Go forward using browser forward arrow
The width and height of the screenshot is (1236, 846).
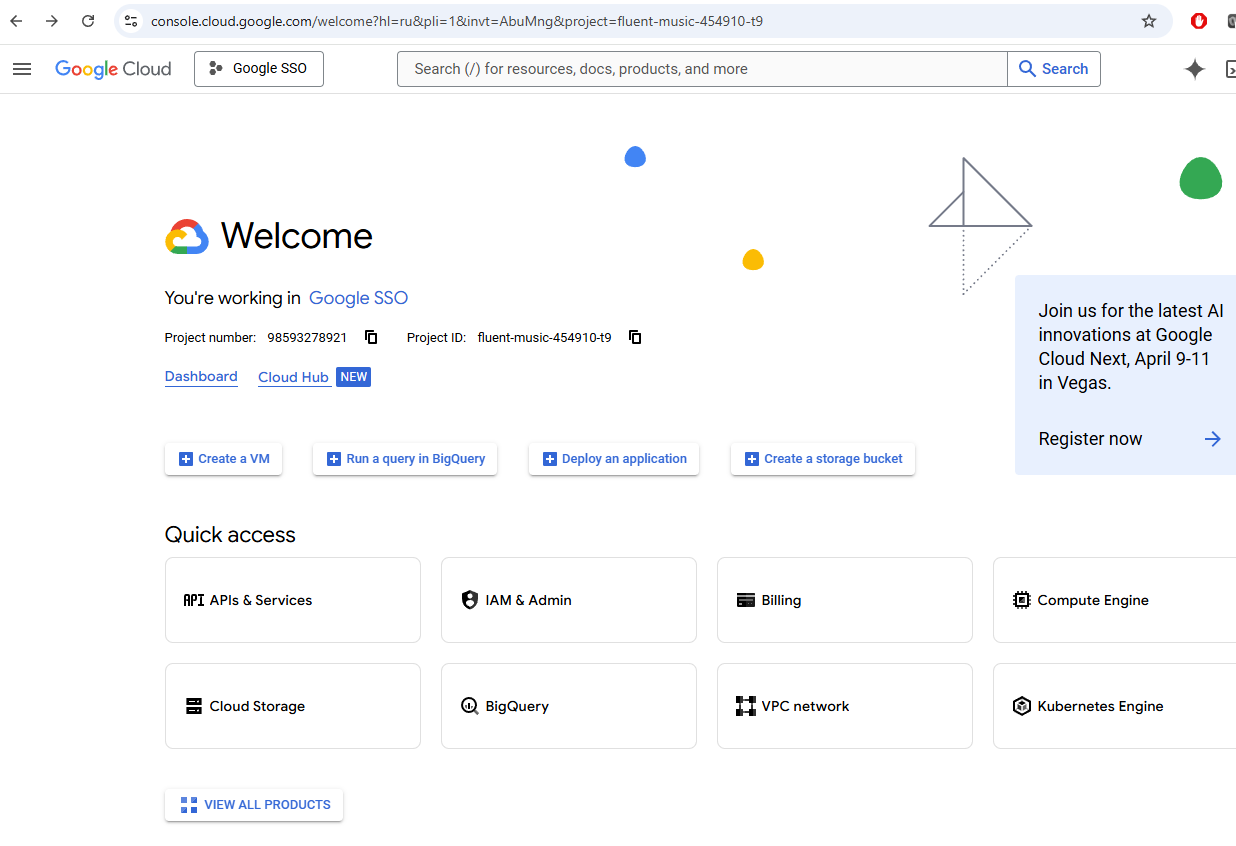[x=52, y=21]
